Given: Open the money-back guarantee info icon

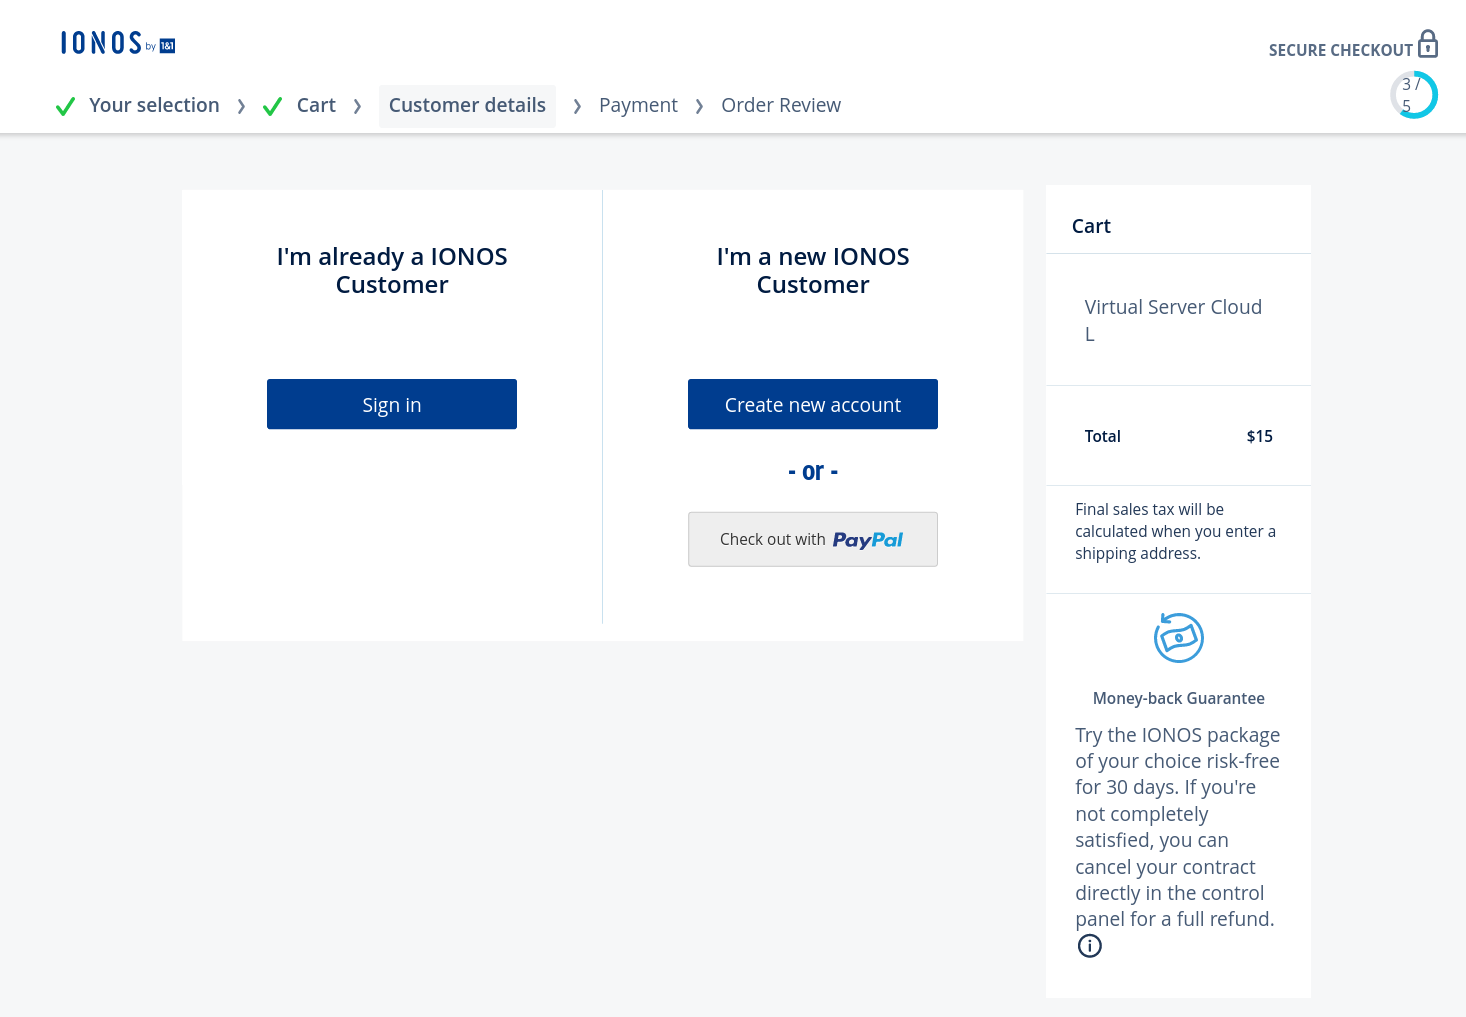Looking at the screenshot, I should tap(1090, 946).
